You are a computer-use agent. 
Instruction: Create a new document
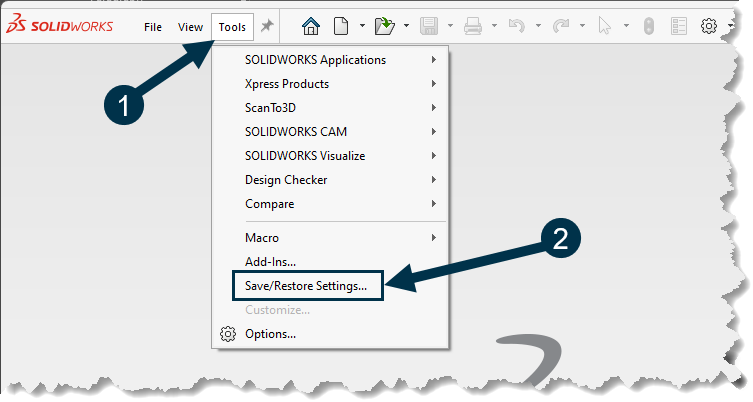341,26
